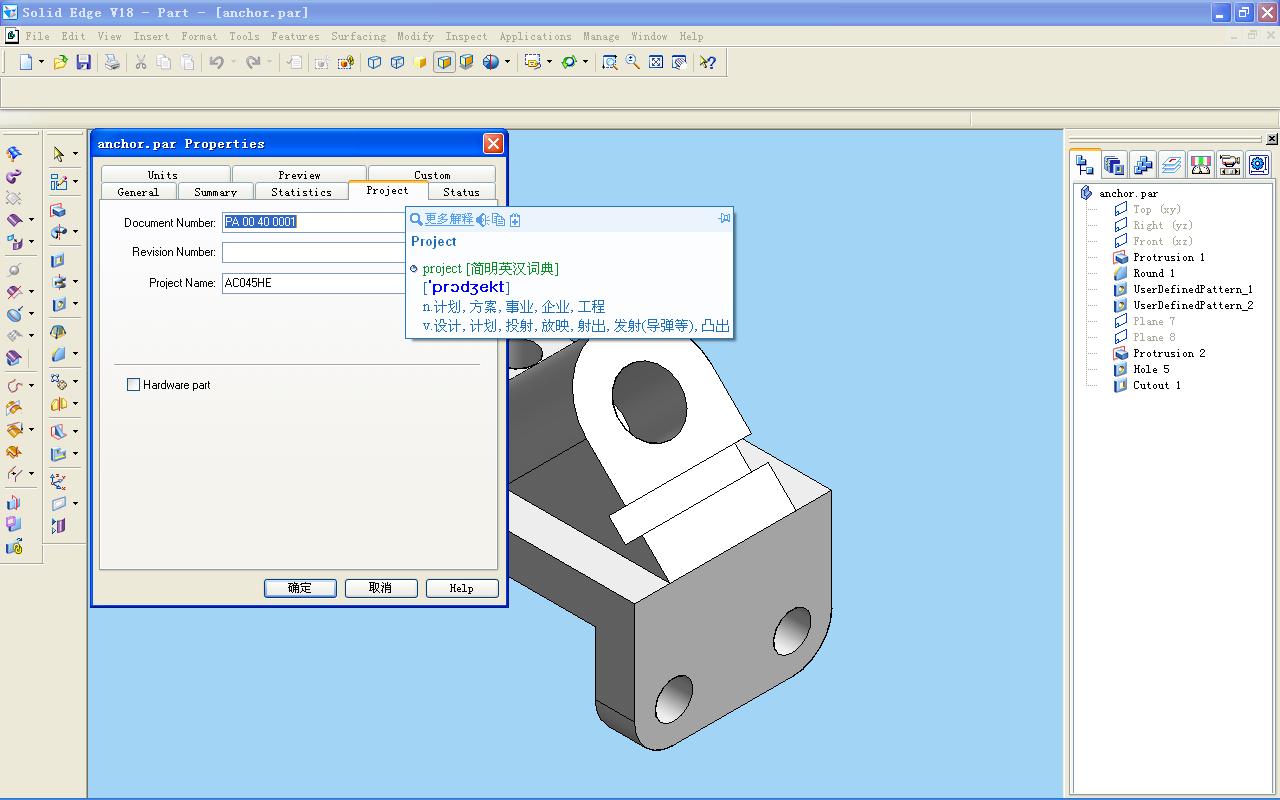Open the 更多解释 link in the dictionary popup
The height and width of the screenshot is (800, 1280).
point(449,219)
